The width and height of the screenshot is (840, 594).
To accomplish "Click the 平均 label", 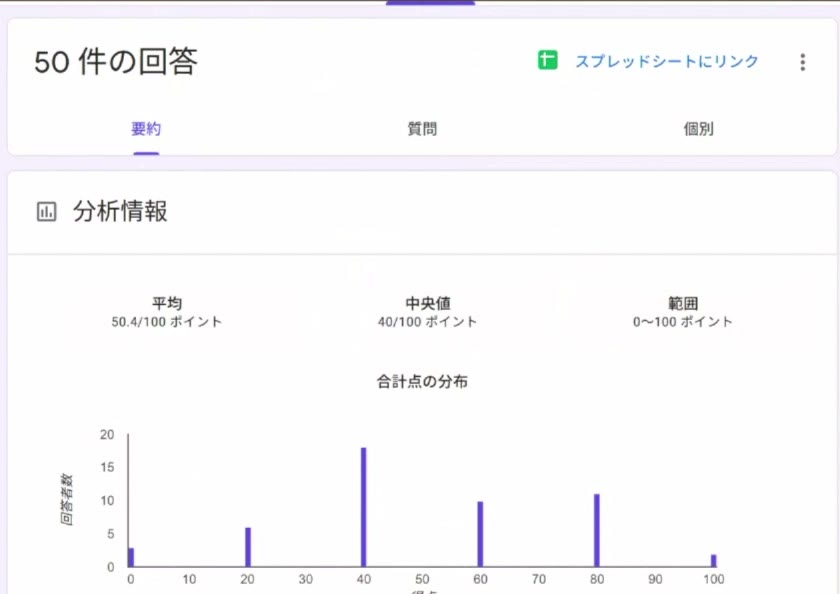I will (x=167, y=303).
